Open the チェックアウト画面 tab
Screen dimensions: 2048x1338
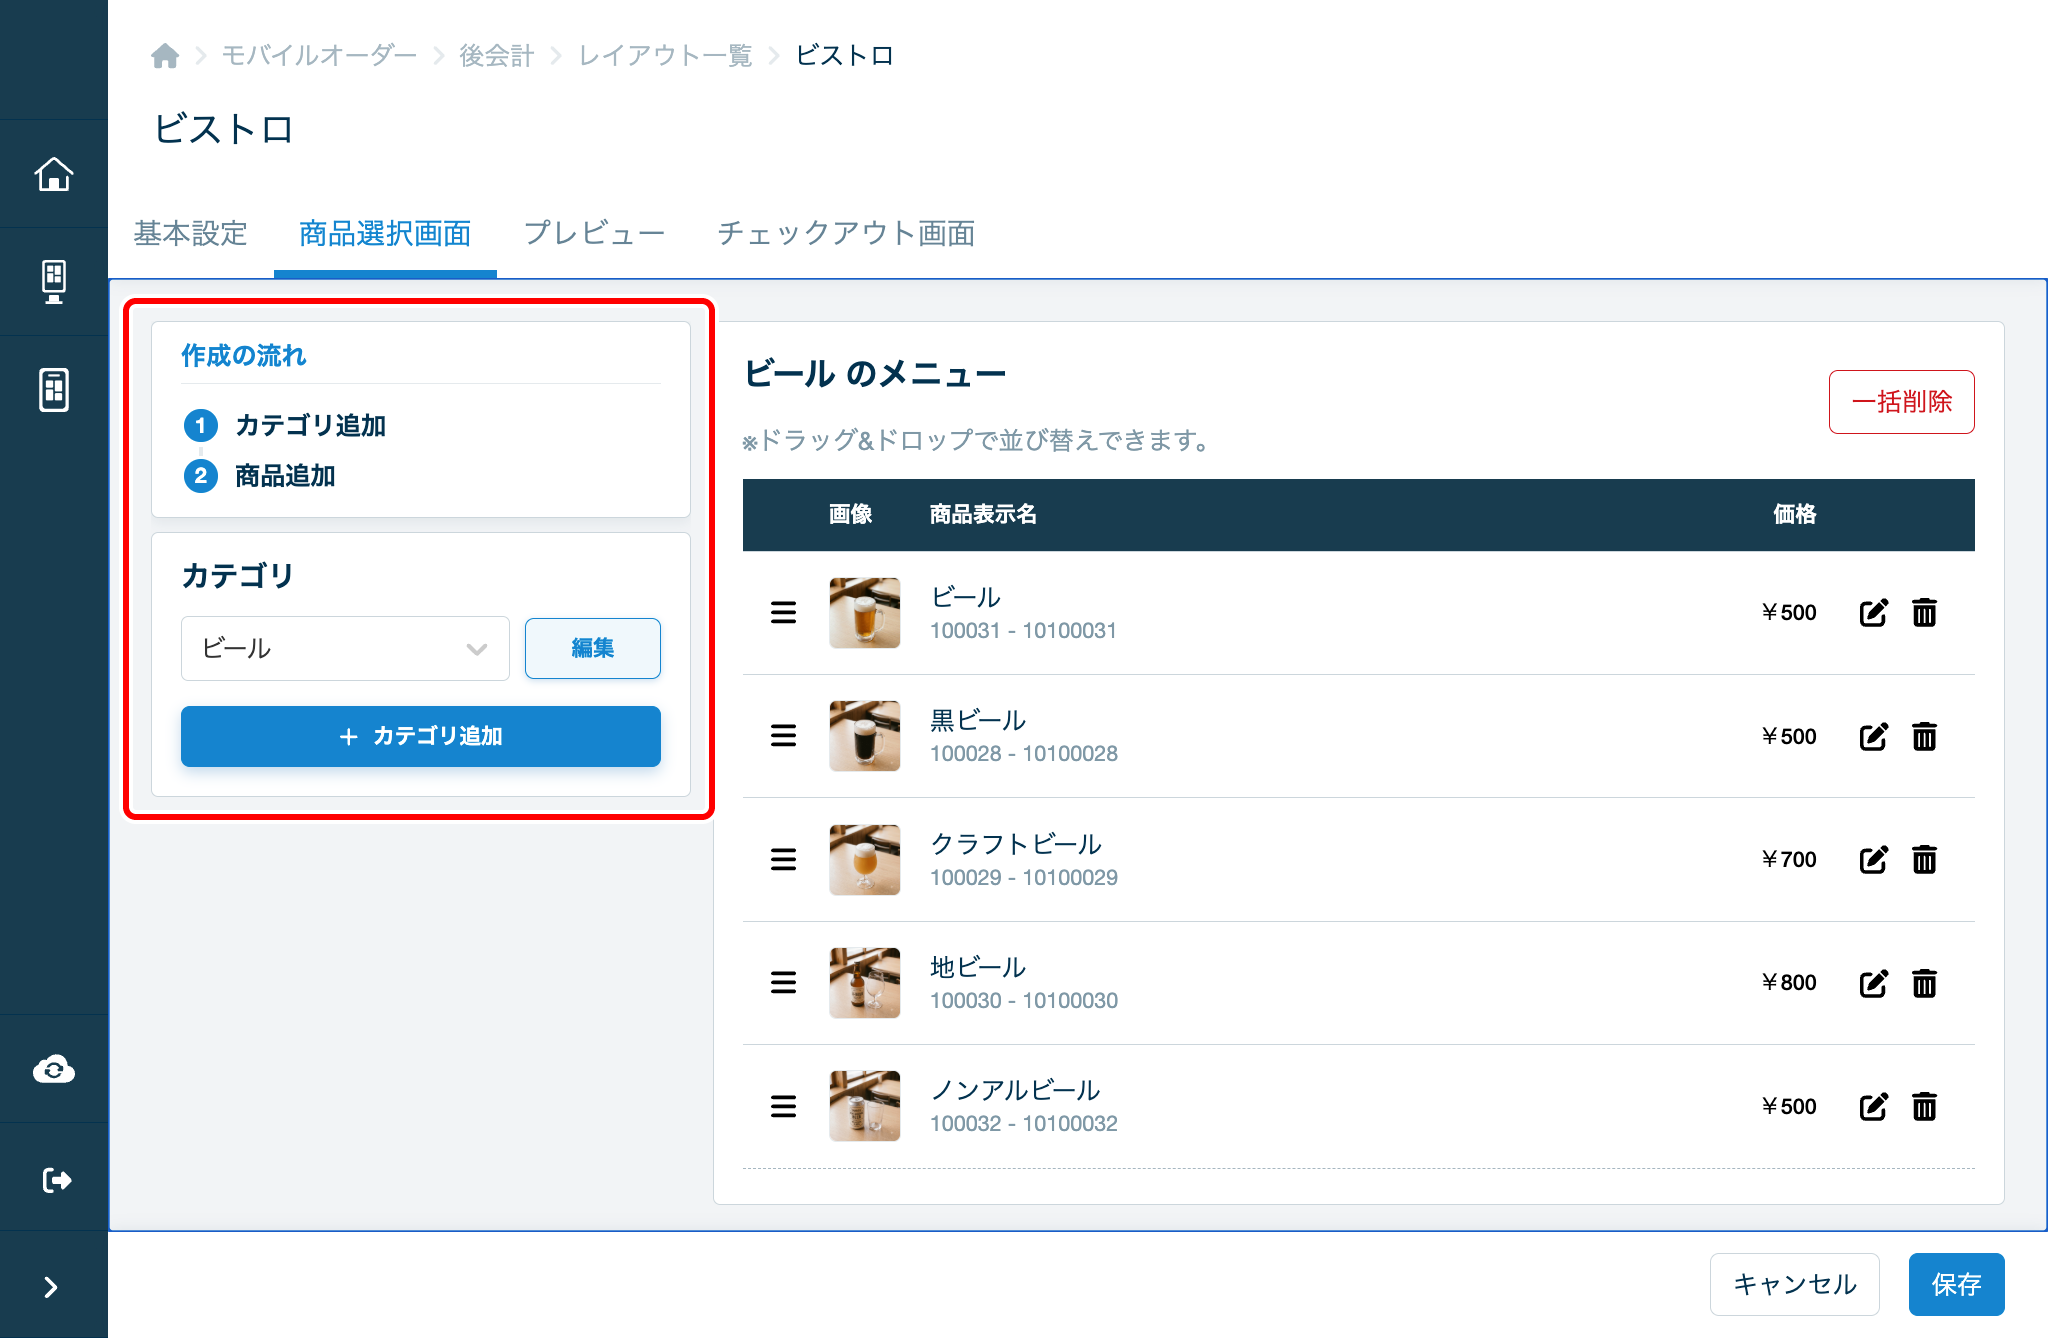pos(846,233)
